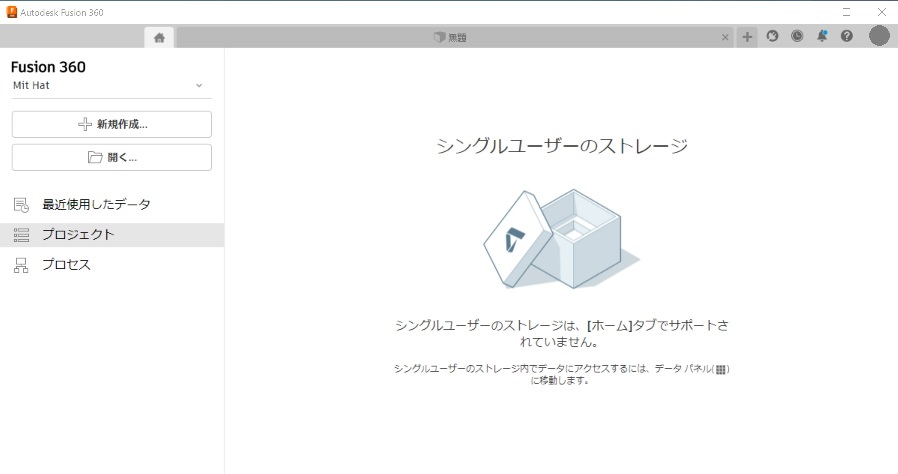Add a new design tab with plus
This screenshot has width=898, height=474.
coord(747,37)
